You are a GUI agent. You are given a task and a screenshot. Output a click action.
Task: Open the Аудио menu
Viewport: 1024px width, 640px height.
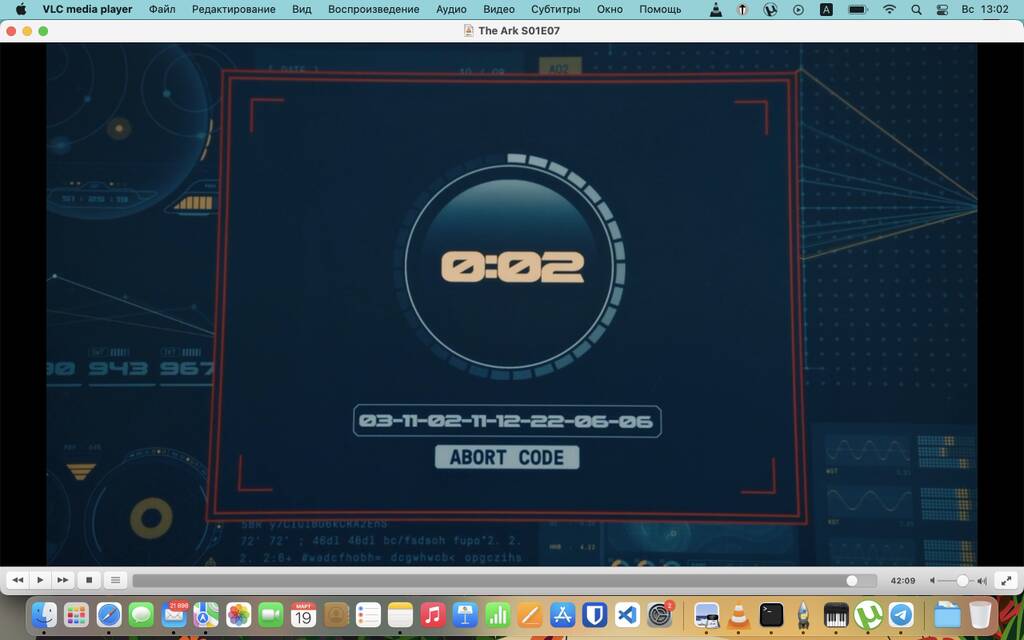(x=451, y=9)
